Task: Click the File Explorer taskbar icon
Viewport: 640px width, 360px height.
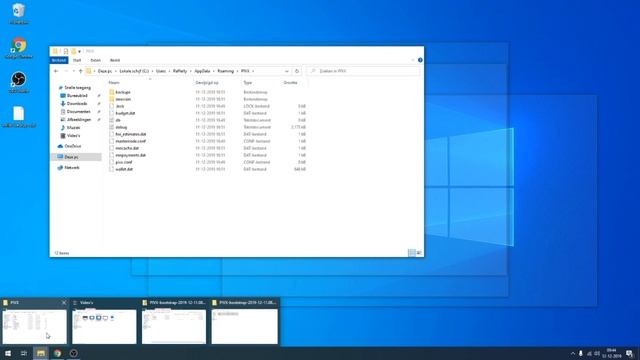Action: click(x=41, y=353)
